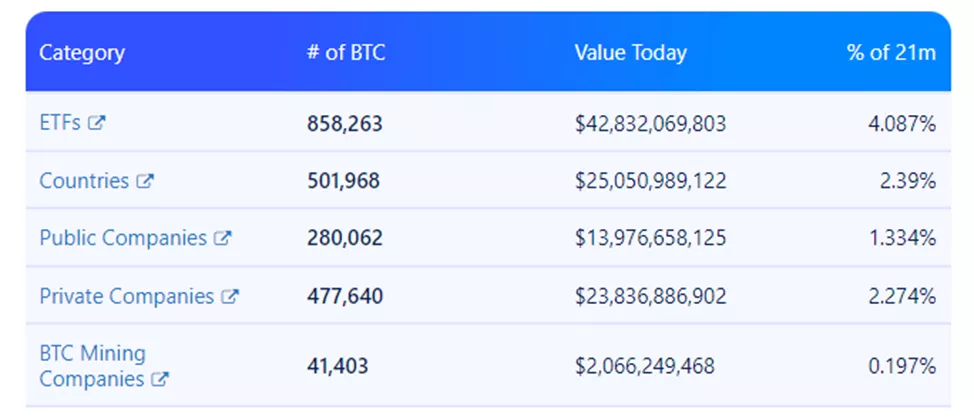974x419 pixels.
Task: Click the 477,640 Private Companies BTC count
Action: pyautogui.click(x=344, y=297)
